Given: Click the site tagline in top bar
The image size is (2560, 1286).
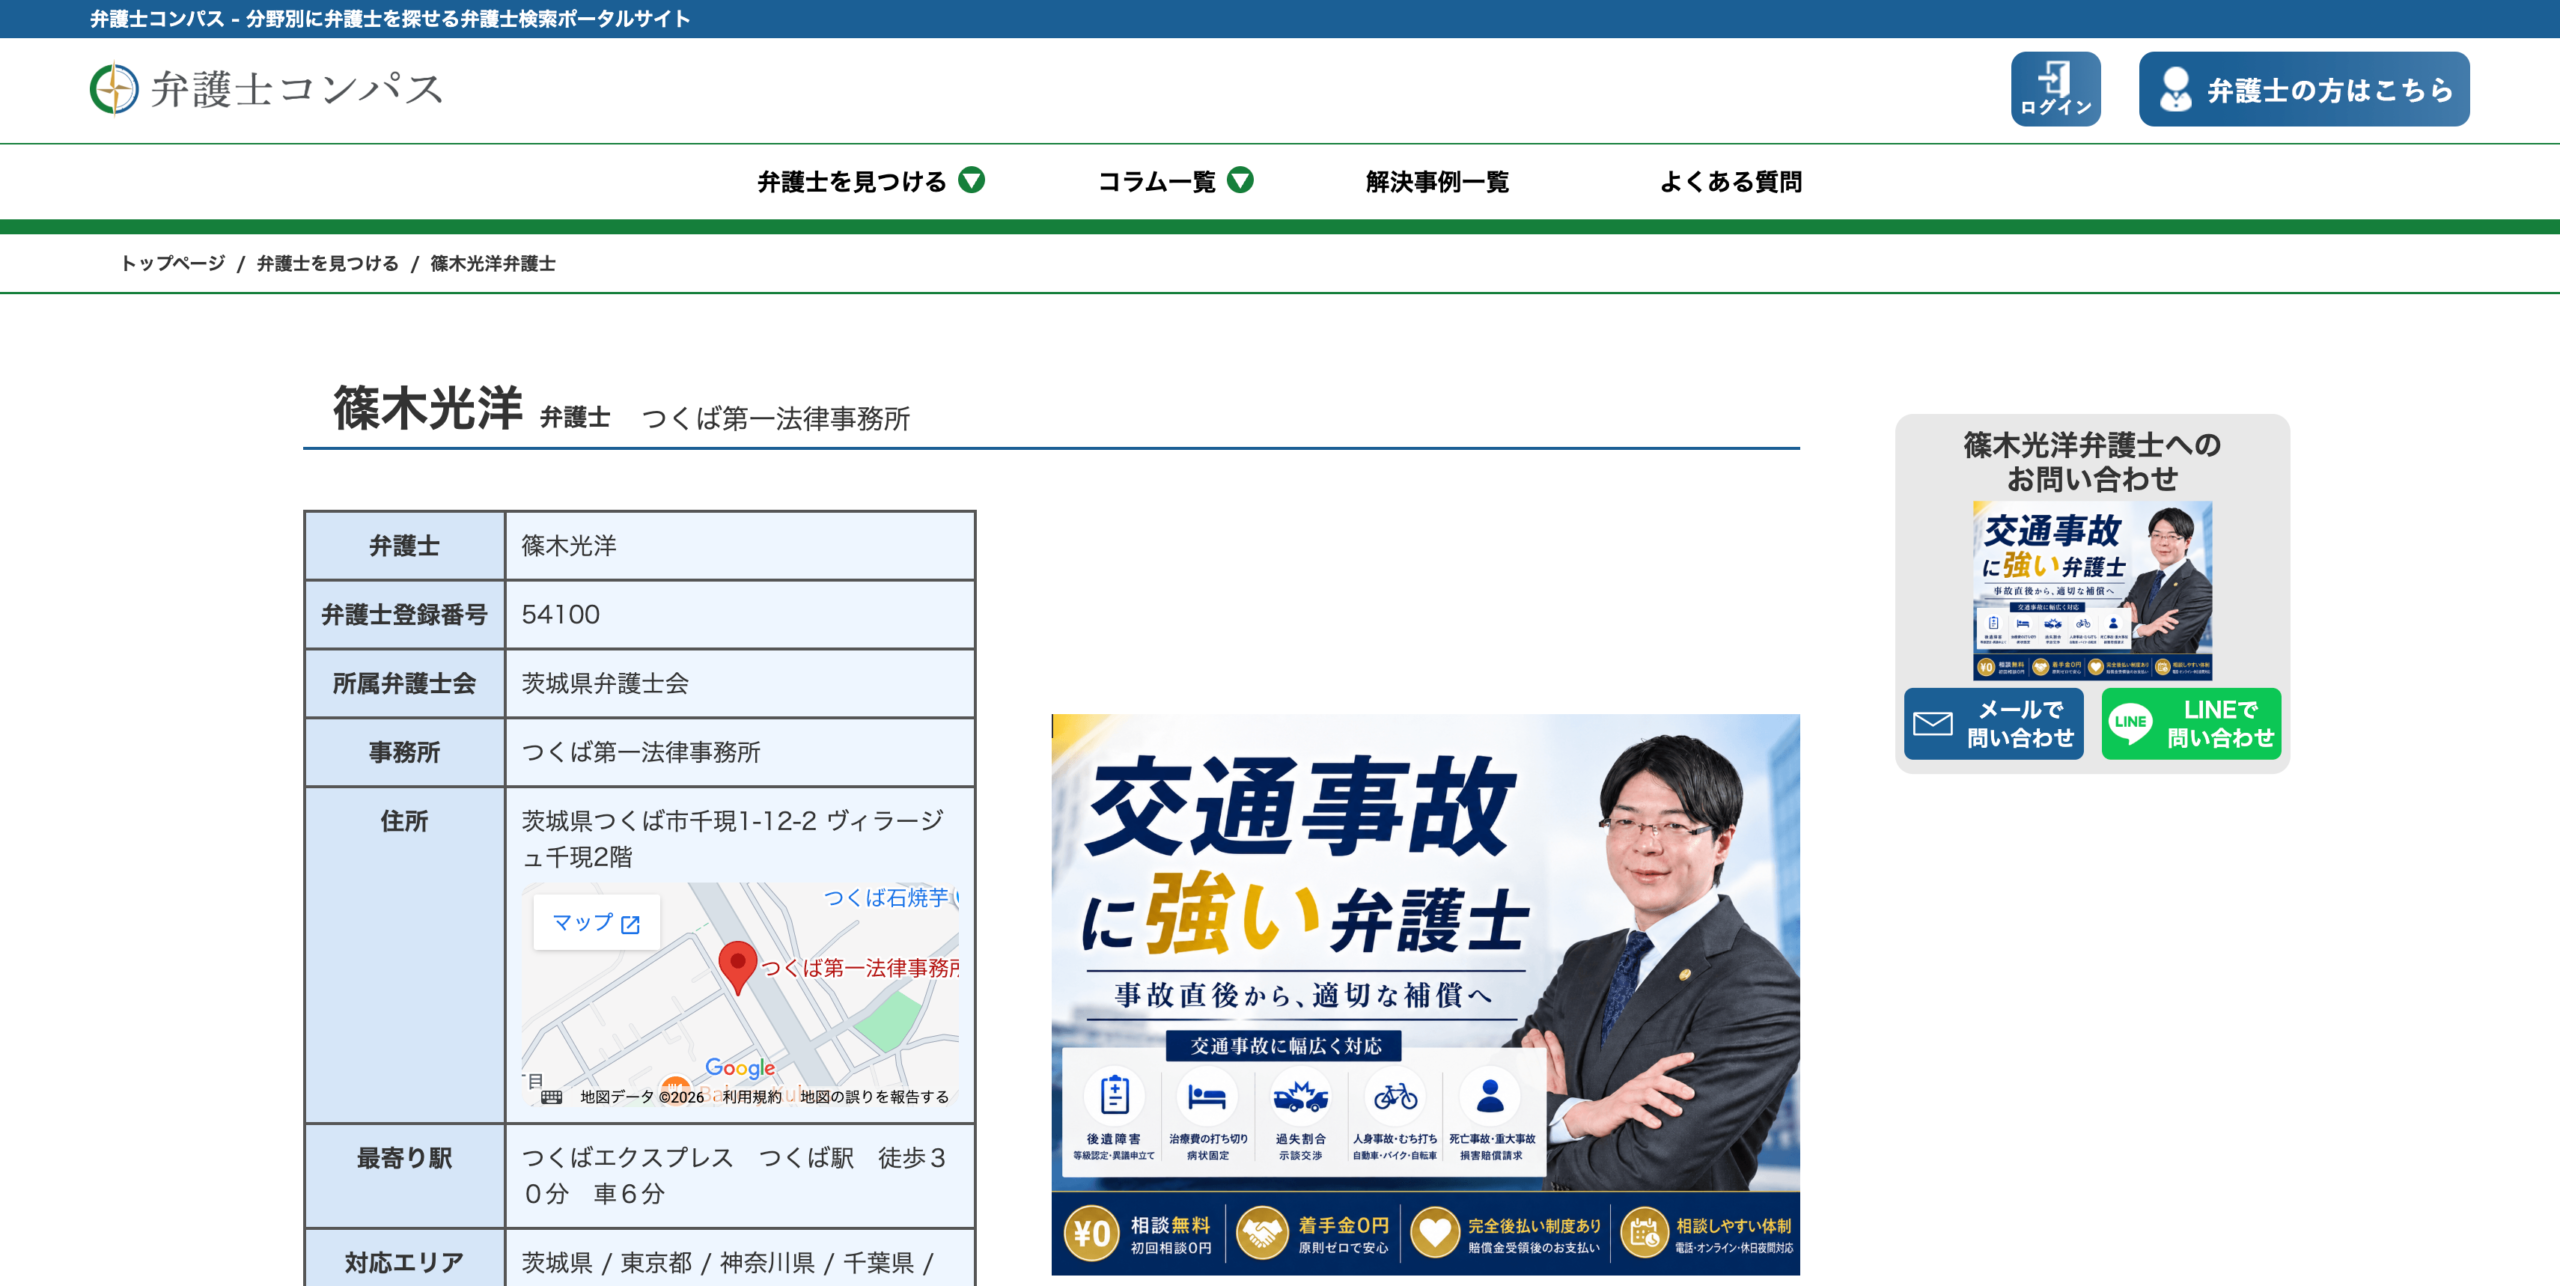Looking at the screenshot, I should pyautogui.click(x=390, y=19).
